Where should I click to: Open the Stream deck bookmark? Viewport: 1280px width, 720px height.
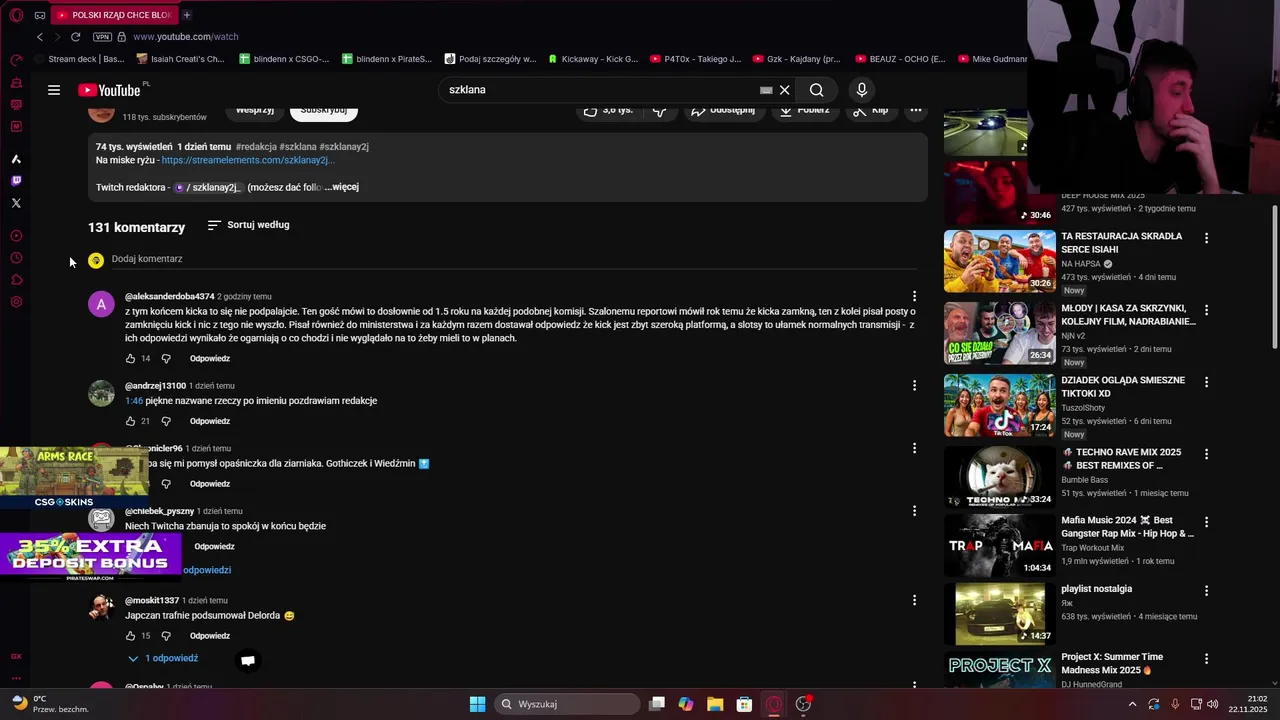pos(78,59)
